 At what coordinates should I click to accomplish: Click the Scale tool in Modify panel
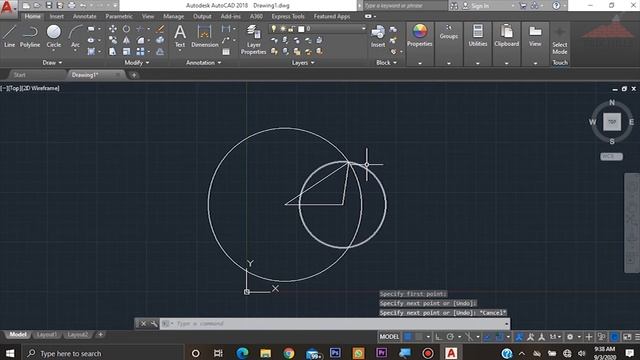click(x=127, y=51)
